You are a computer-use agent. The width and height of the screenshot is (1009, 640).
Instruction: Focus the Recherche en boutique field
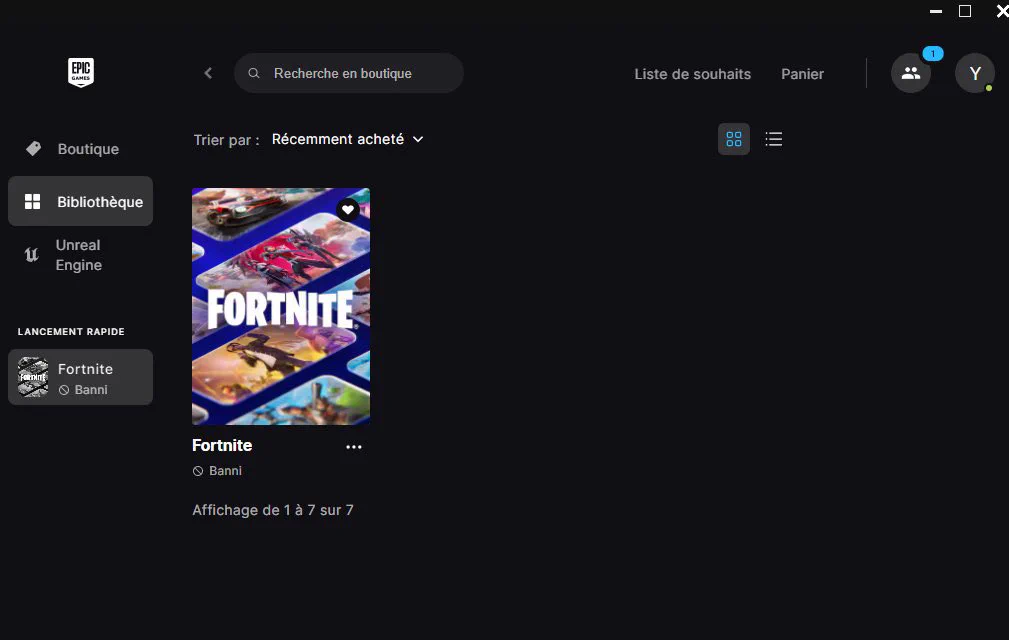[349, 73]
